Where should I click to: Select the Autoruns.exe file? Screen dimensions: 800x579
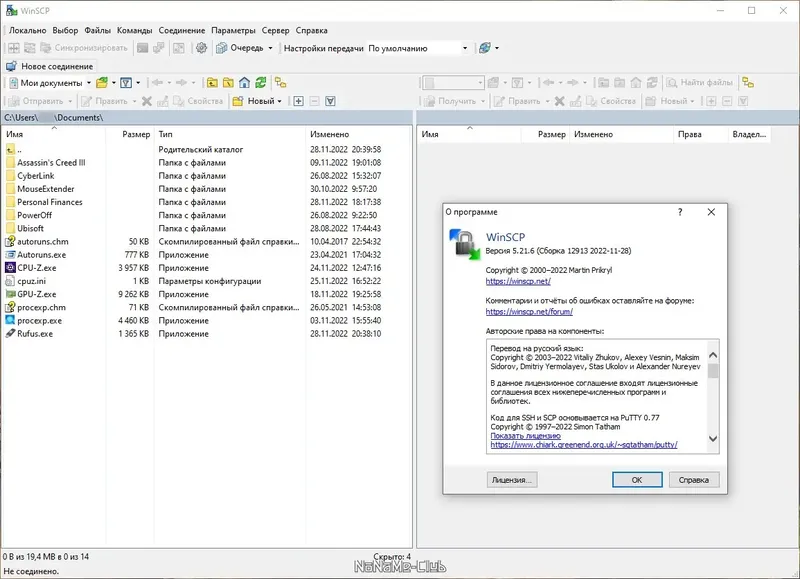206,255
